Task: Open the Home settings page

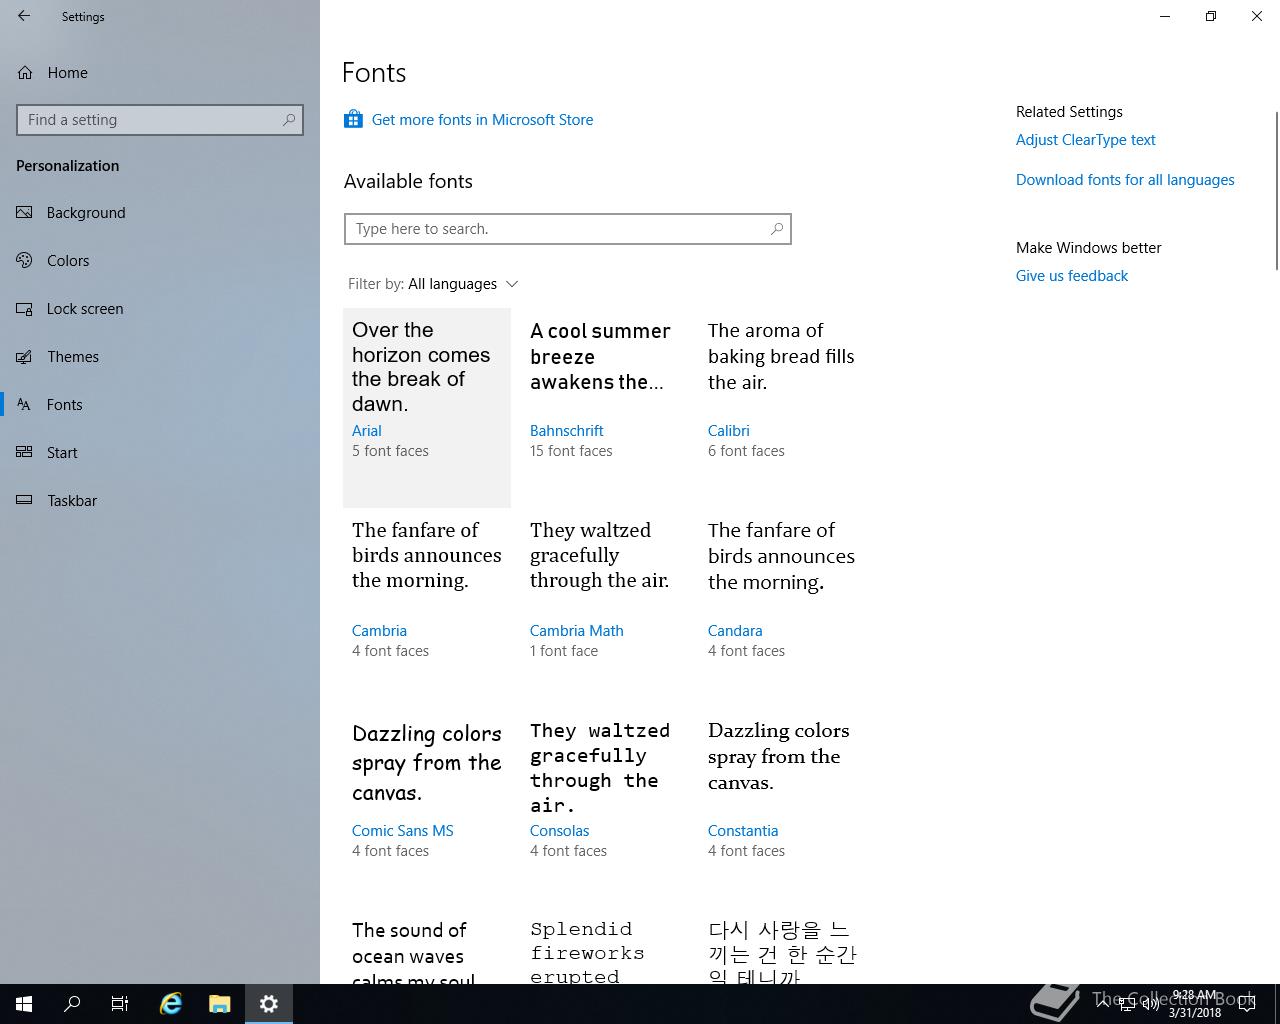Action: point(160,72)
